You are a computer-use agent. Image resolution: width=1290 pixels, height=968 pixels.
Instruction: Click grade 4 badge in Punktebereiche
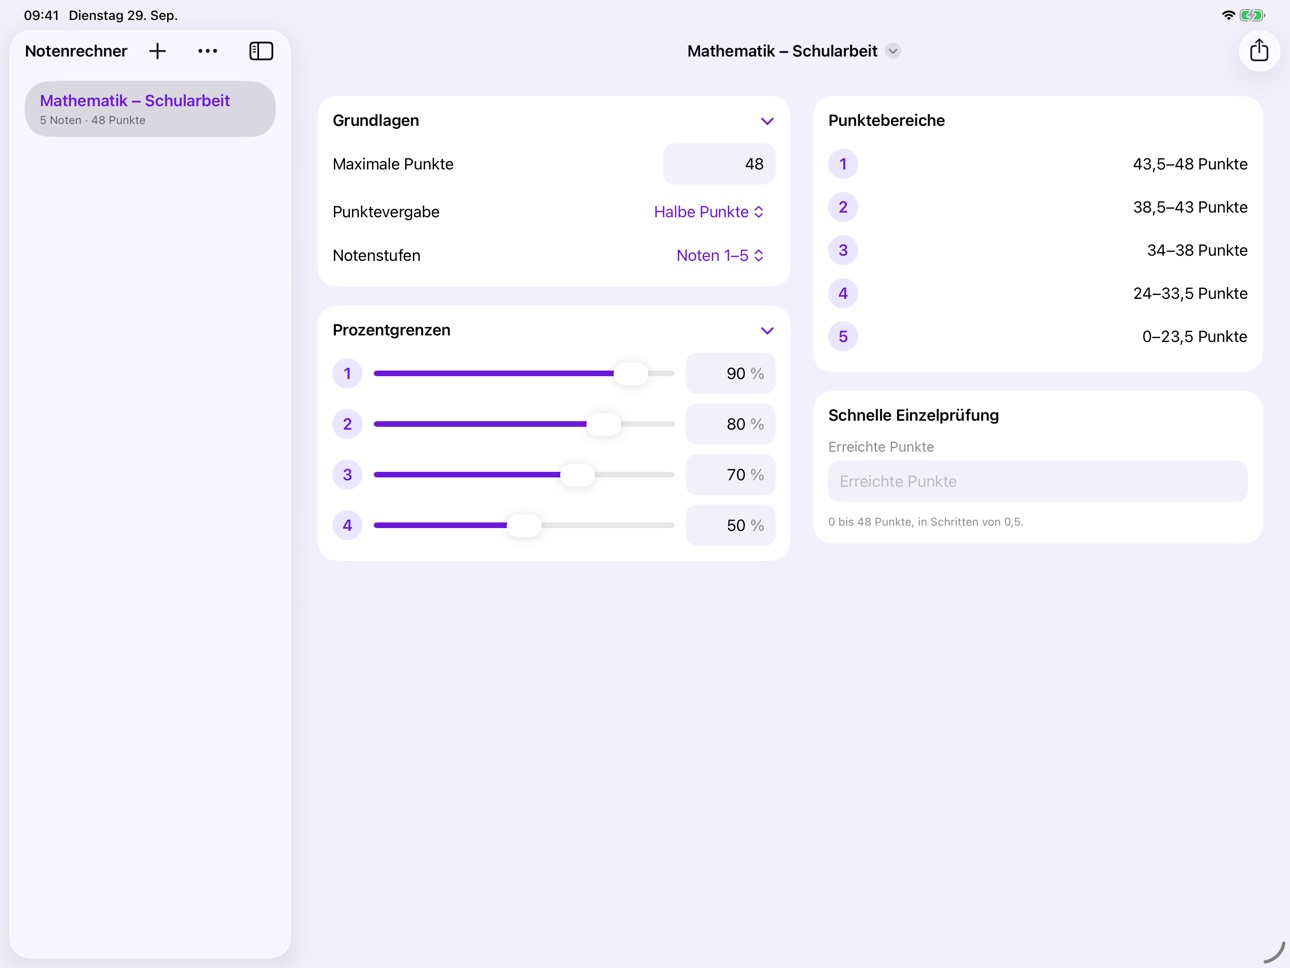click(843, 293)
